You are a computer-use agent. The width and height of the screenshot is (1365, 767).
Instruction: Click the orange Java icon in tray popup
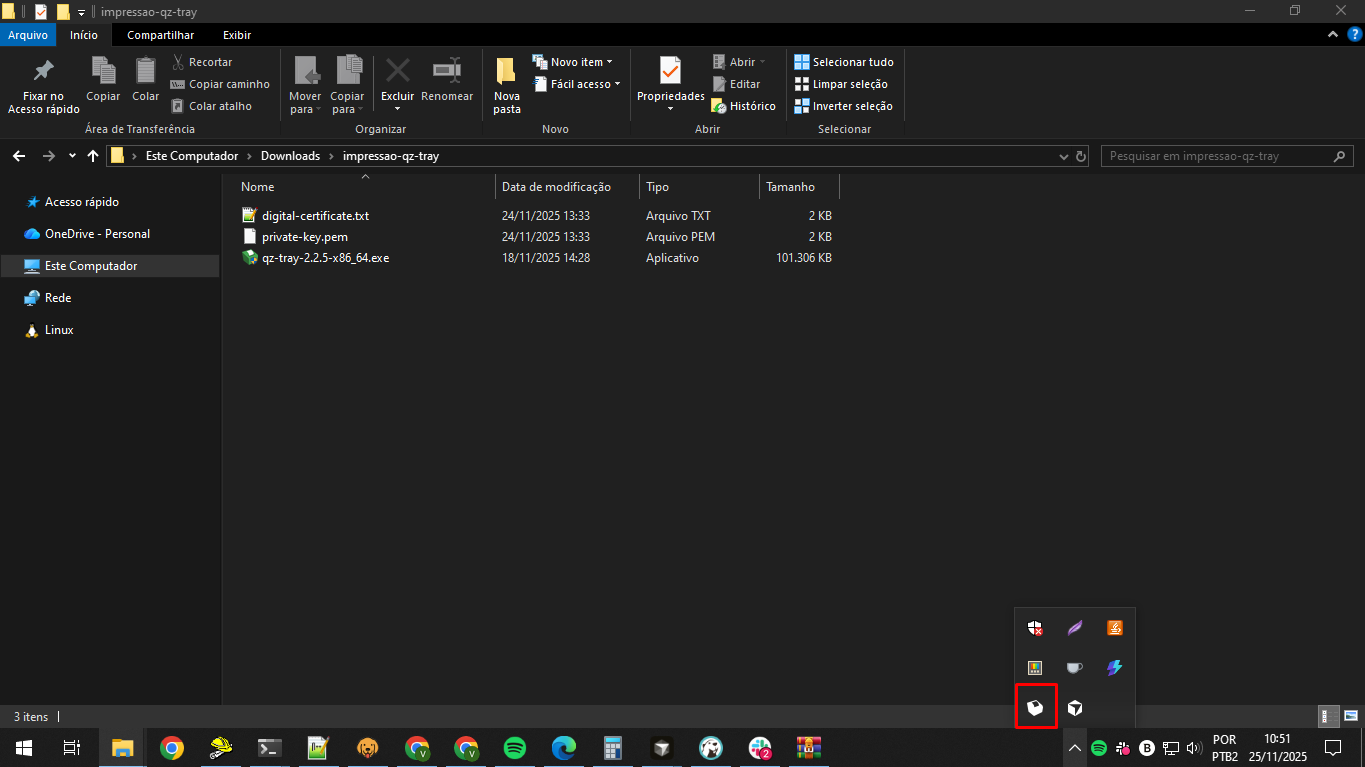1114,628
